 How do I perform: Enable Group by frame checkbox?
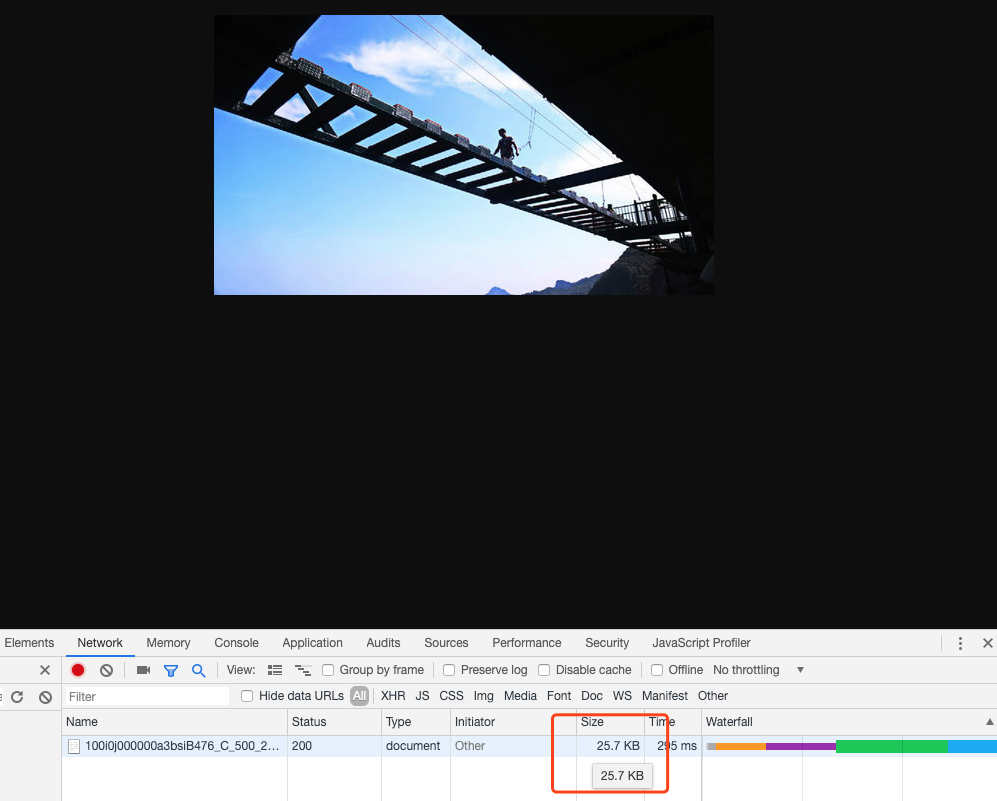pos(328,670)
